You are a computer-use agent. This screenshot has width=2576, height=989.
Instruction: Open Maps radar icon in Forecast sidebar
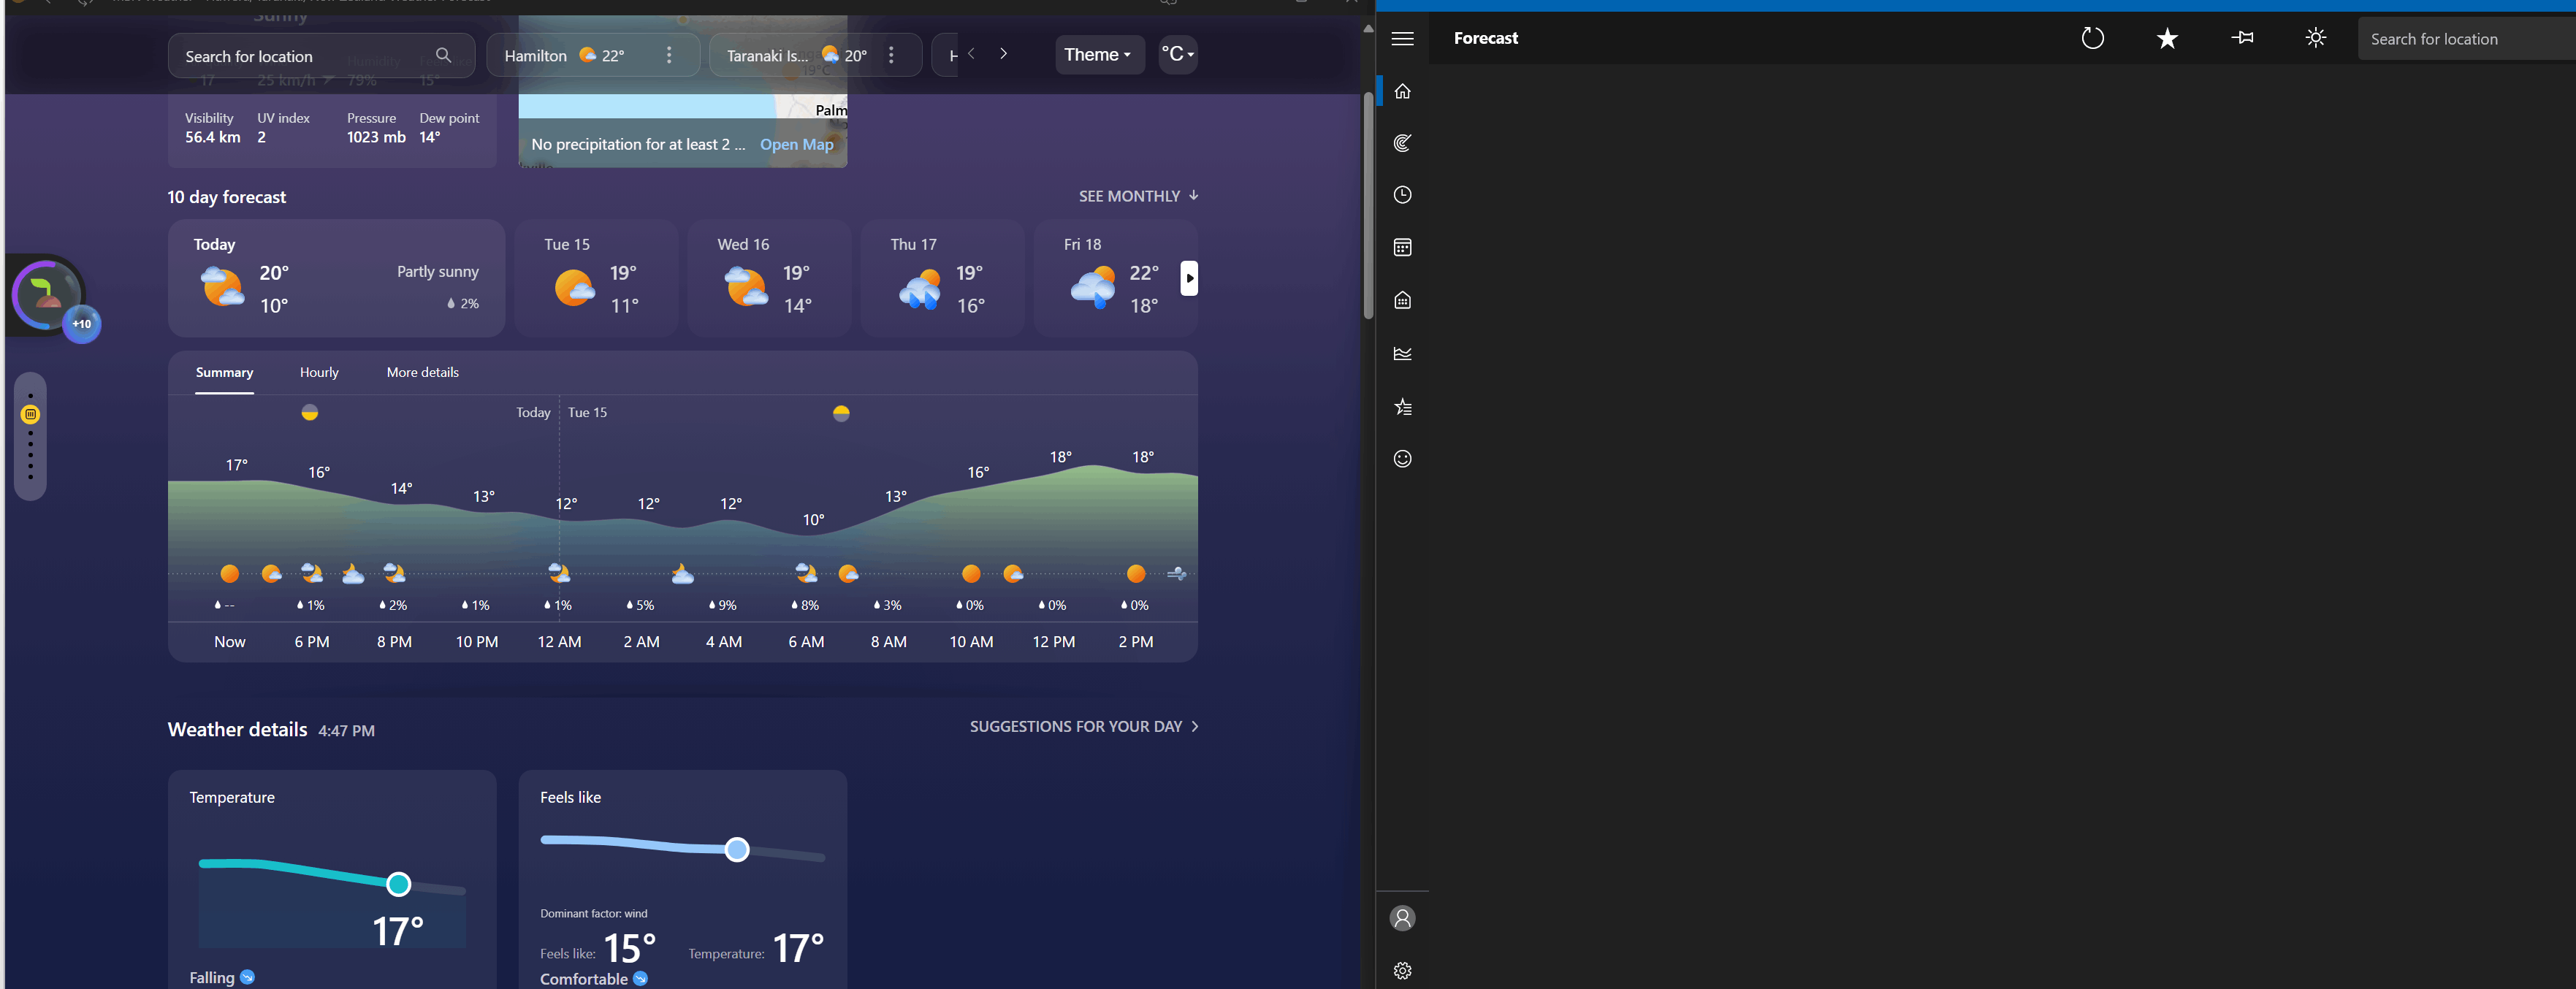[x=1402, y=143]
